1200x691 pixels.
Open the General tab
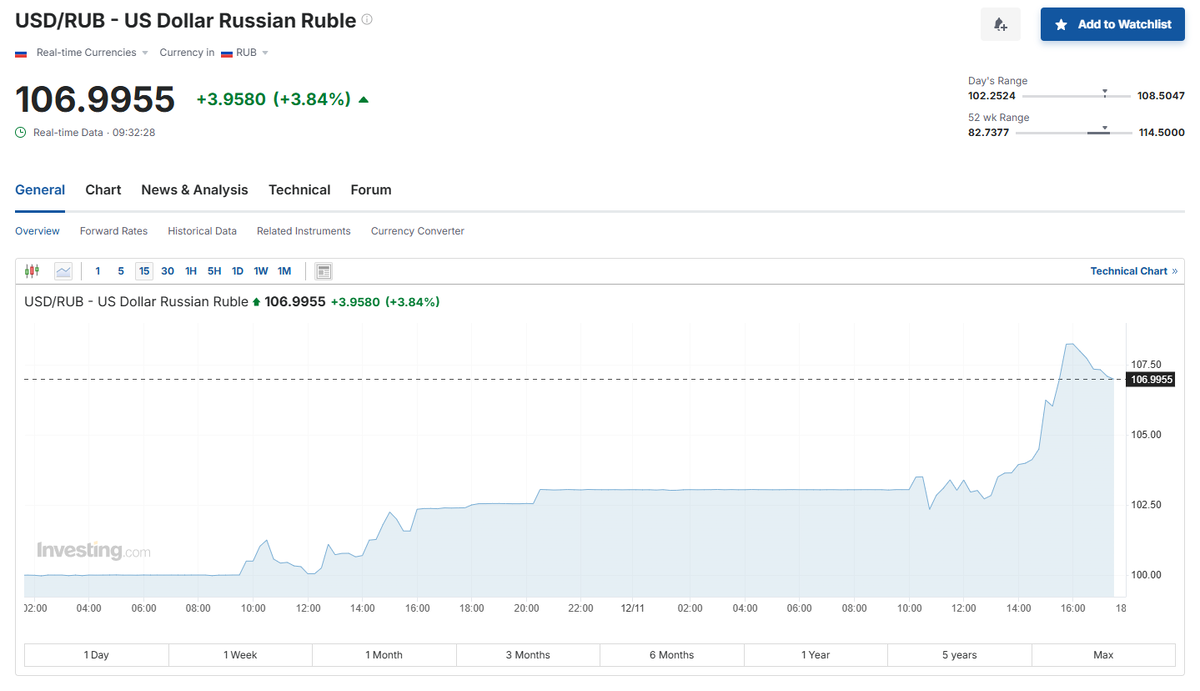click(40, 190)
